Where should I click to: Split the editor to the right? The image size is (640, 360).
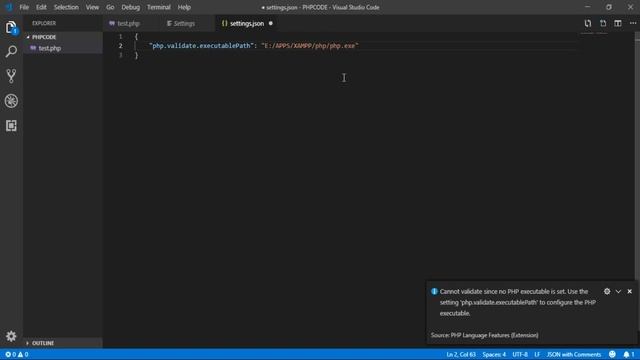[618, 24]
